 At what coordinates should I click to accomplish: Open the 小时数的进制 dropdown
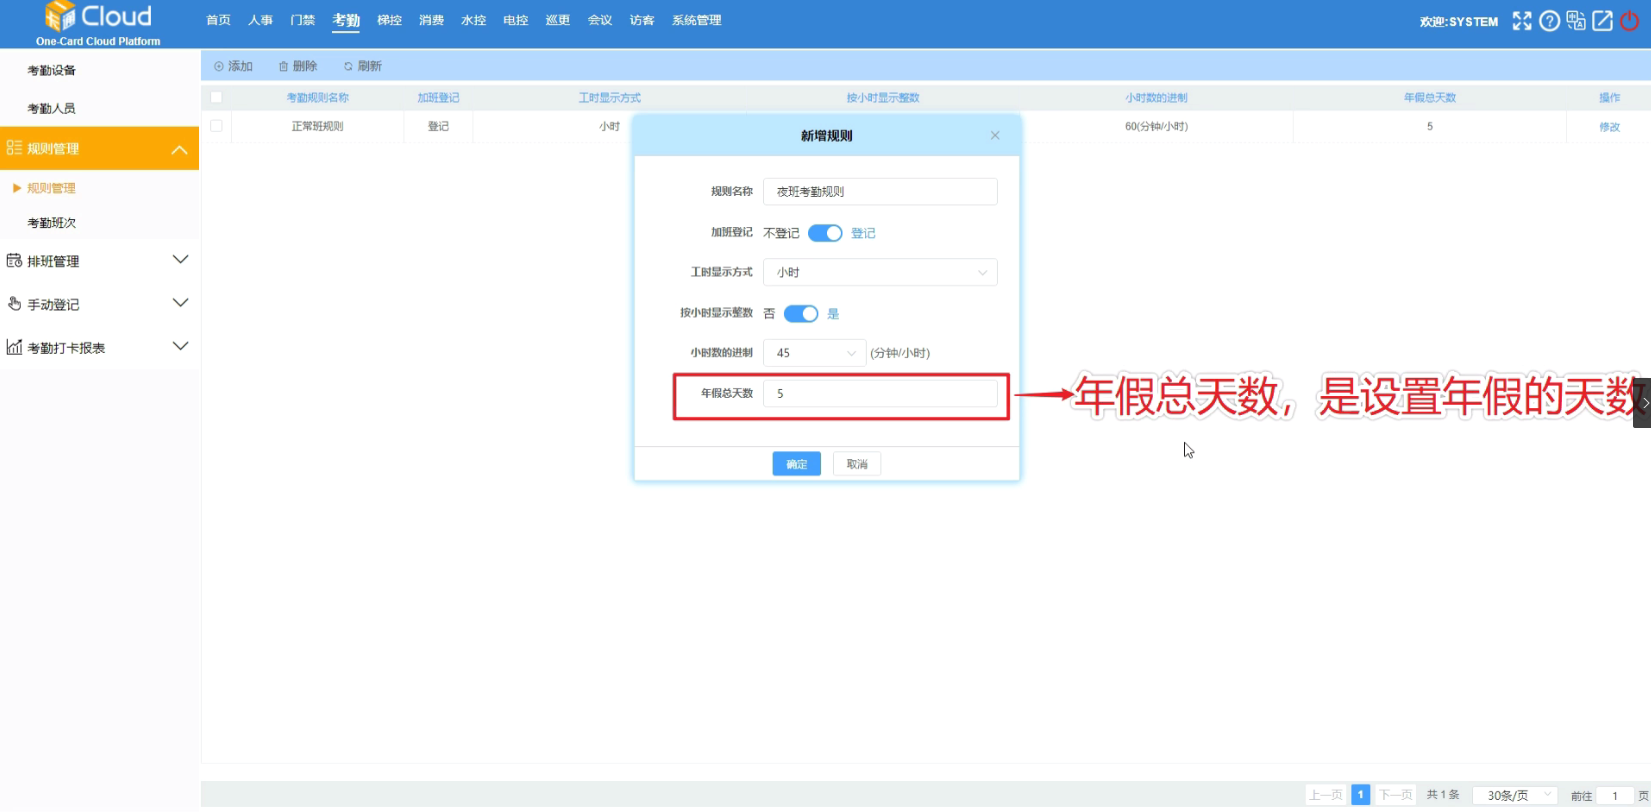pyautogui.click(x=814, y=353)
